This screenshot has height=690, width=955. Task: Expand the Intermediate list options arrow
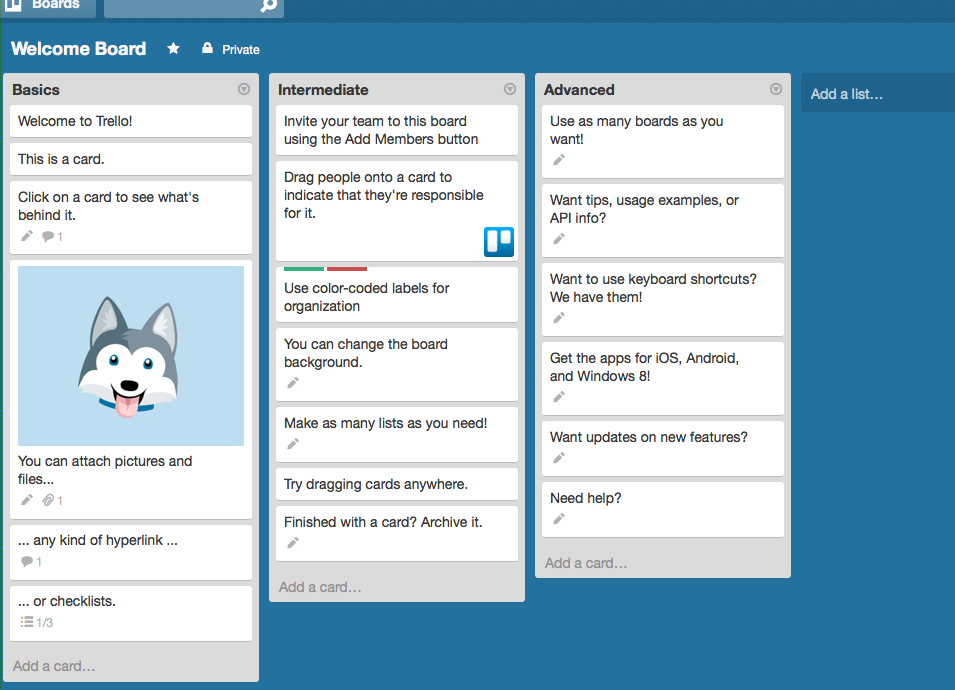510,89
